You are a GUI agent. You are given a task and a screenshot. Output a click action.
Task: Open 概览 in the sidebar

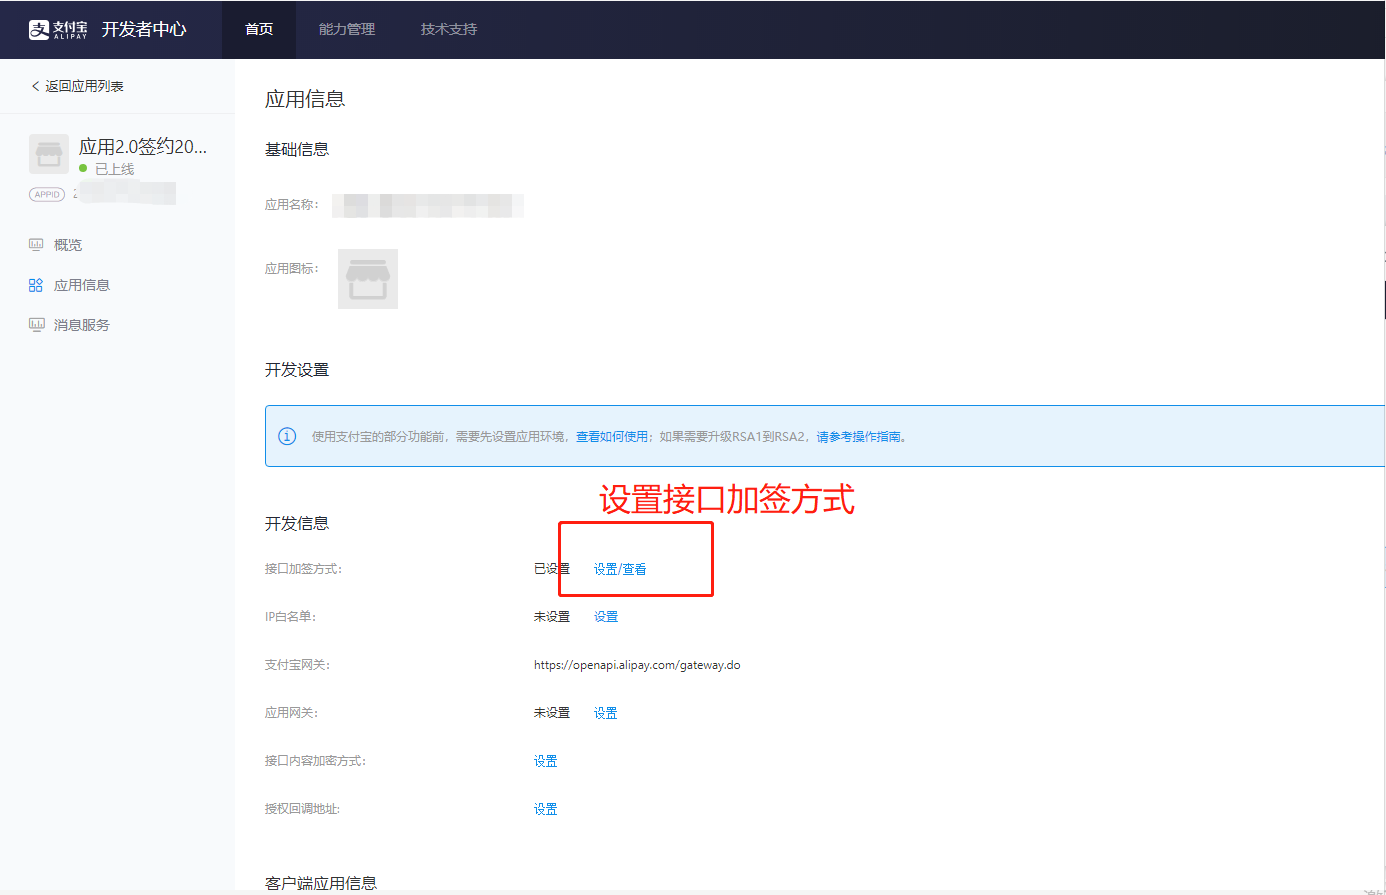[x=68, y=245]
